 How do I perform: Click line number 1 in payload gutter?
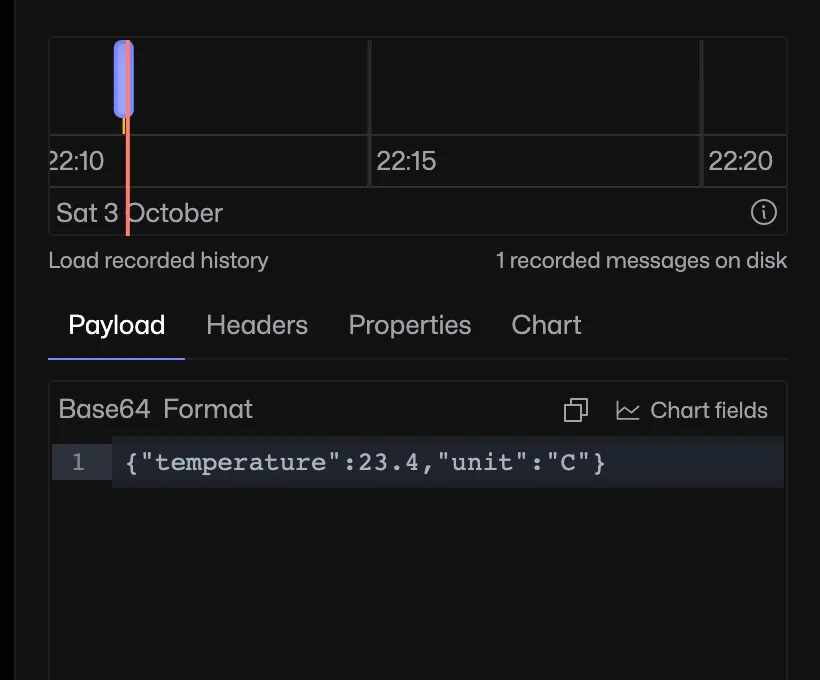(x=78, y=462)
